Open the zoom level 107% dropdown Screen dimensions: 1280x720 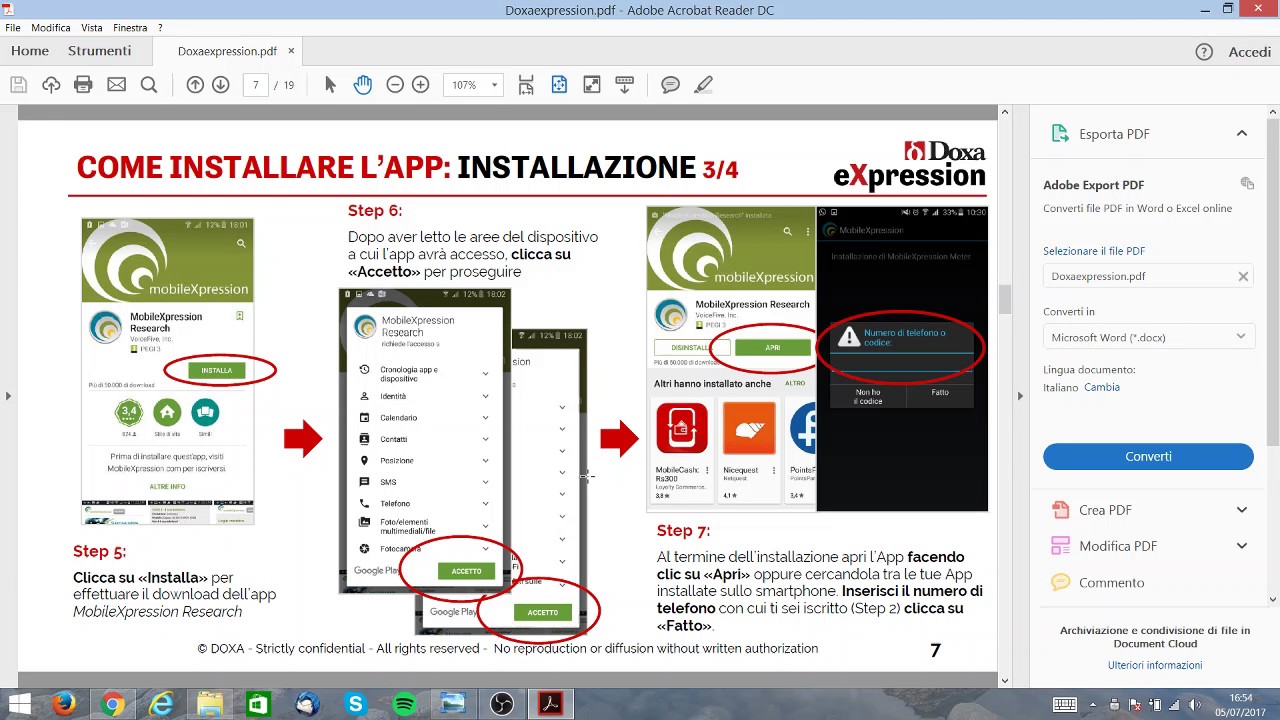473,85
